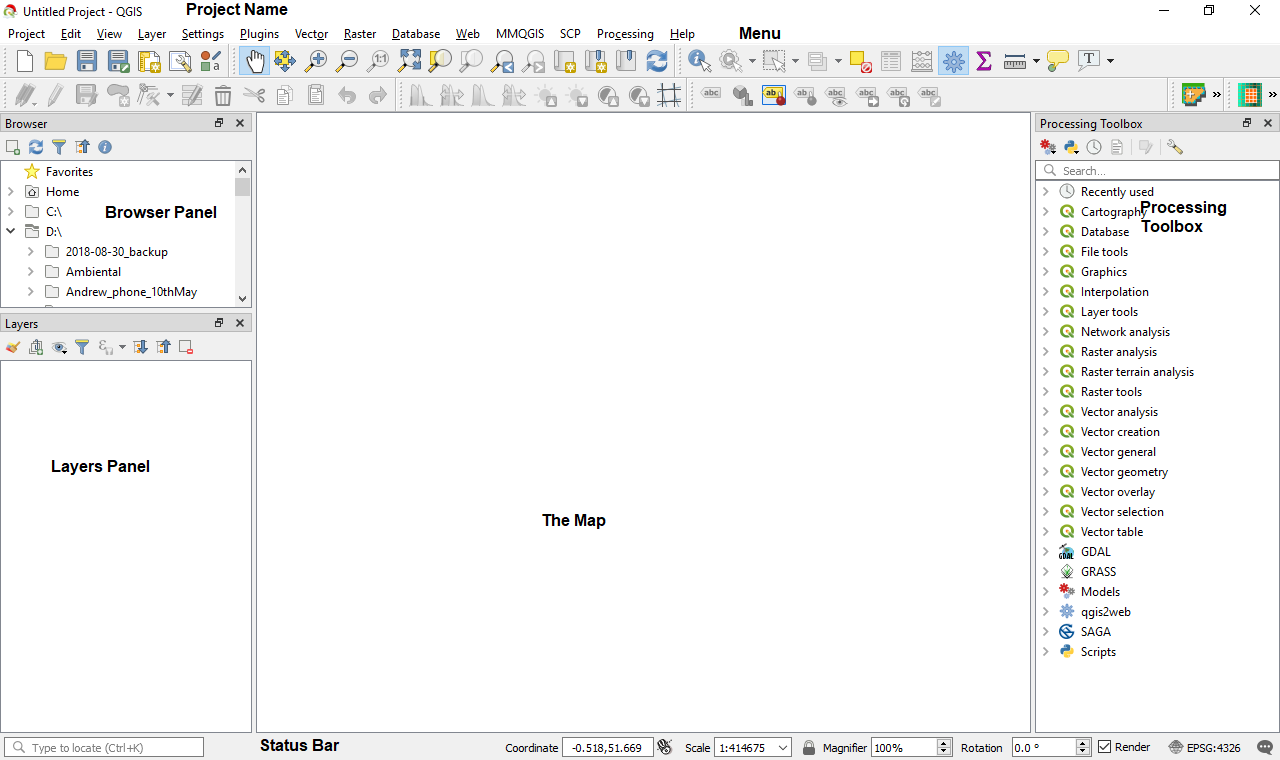The height and width of the screenshot is (760, 1280).
Task: Refresh the map with the blue arrows icon
Action: pyautogui.click(x=657, y=61)
